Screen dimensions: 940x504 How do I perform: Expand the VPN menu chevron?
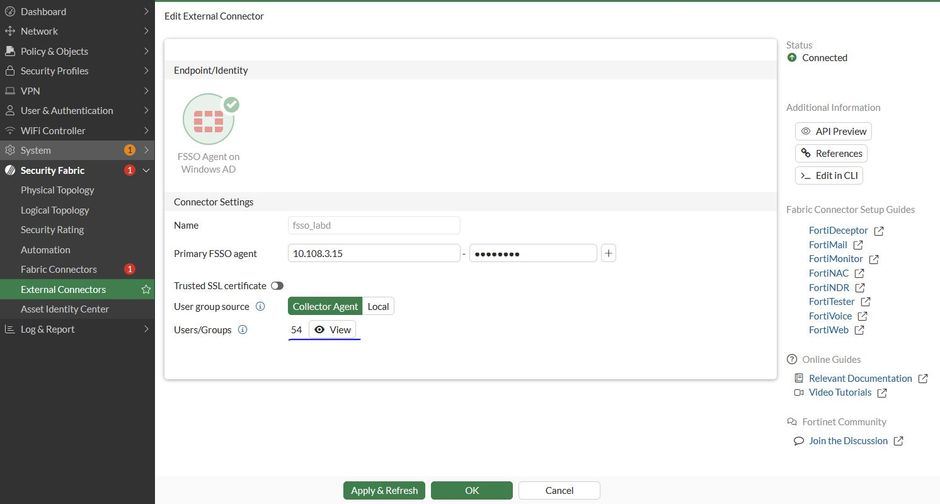coord(146,90)
